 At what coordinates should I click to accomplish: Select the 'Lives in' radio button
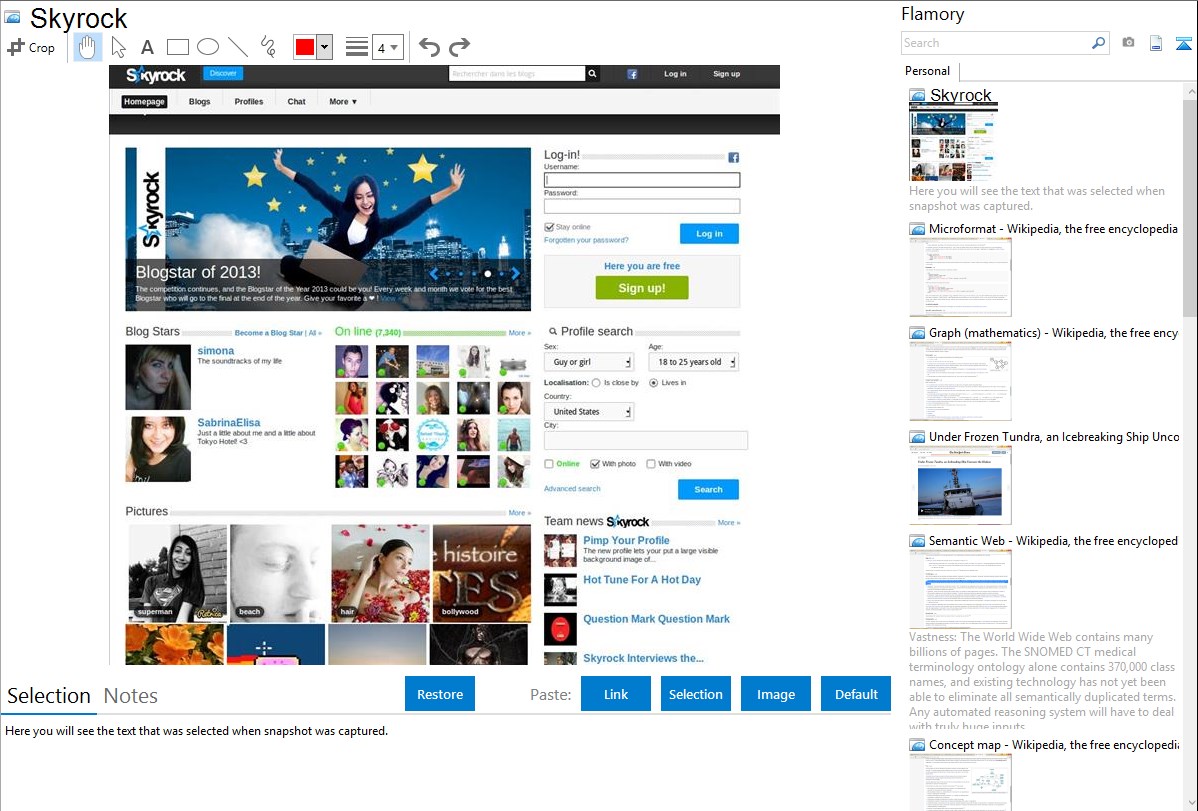click(653, 383)
